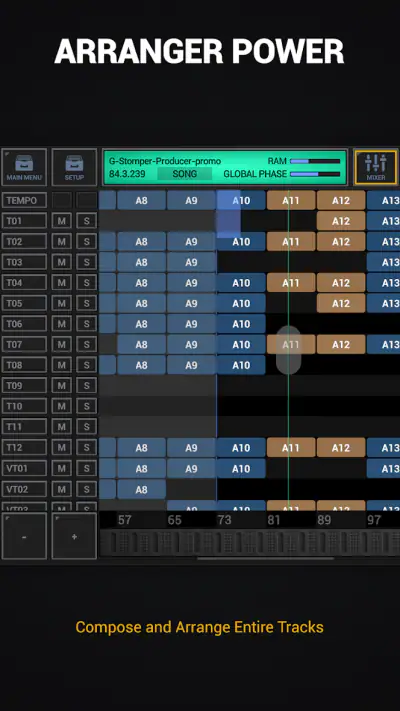This screenshot has height=711, width=400.
Task: Select A10 pattern on VT01 row
Action: 241,468
